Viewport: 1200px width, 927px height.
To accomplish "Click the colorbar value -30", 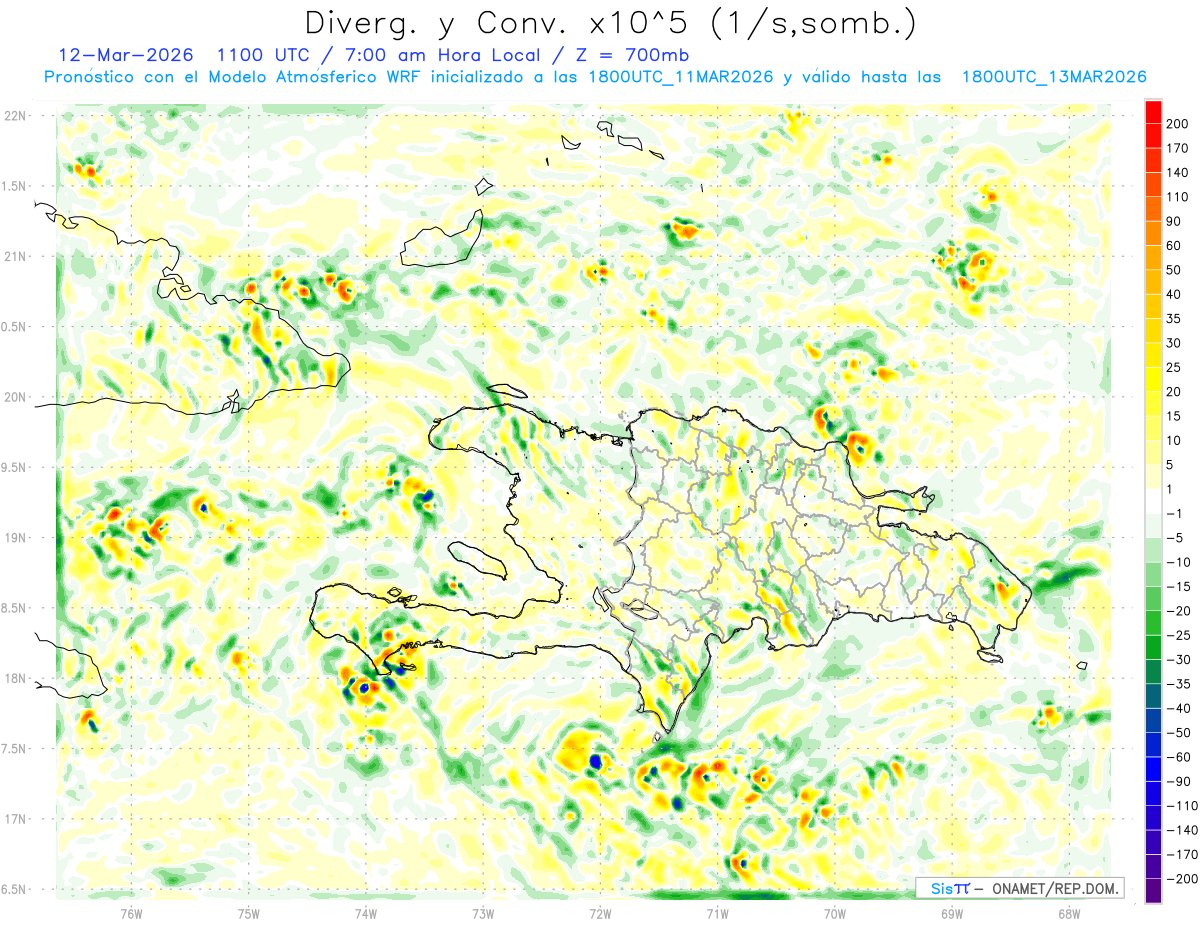I will point(1180,659).
